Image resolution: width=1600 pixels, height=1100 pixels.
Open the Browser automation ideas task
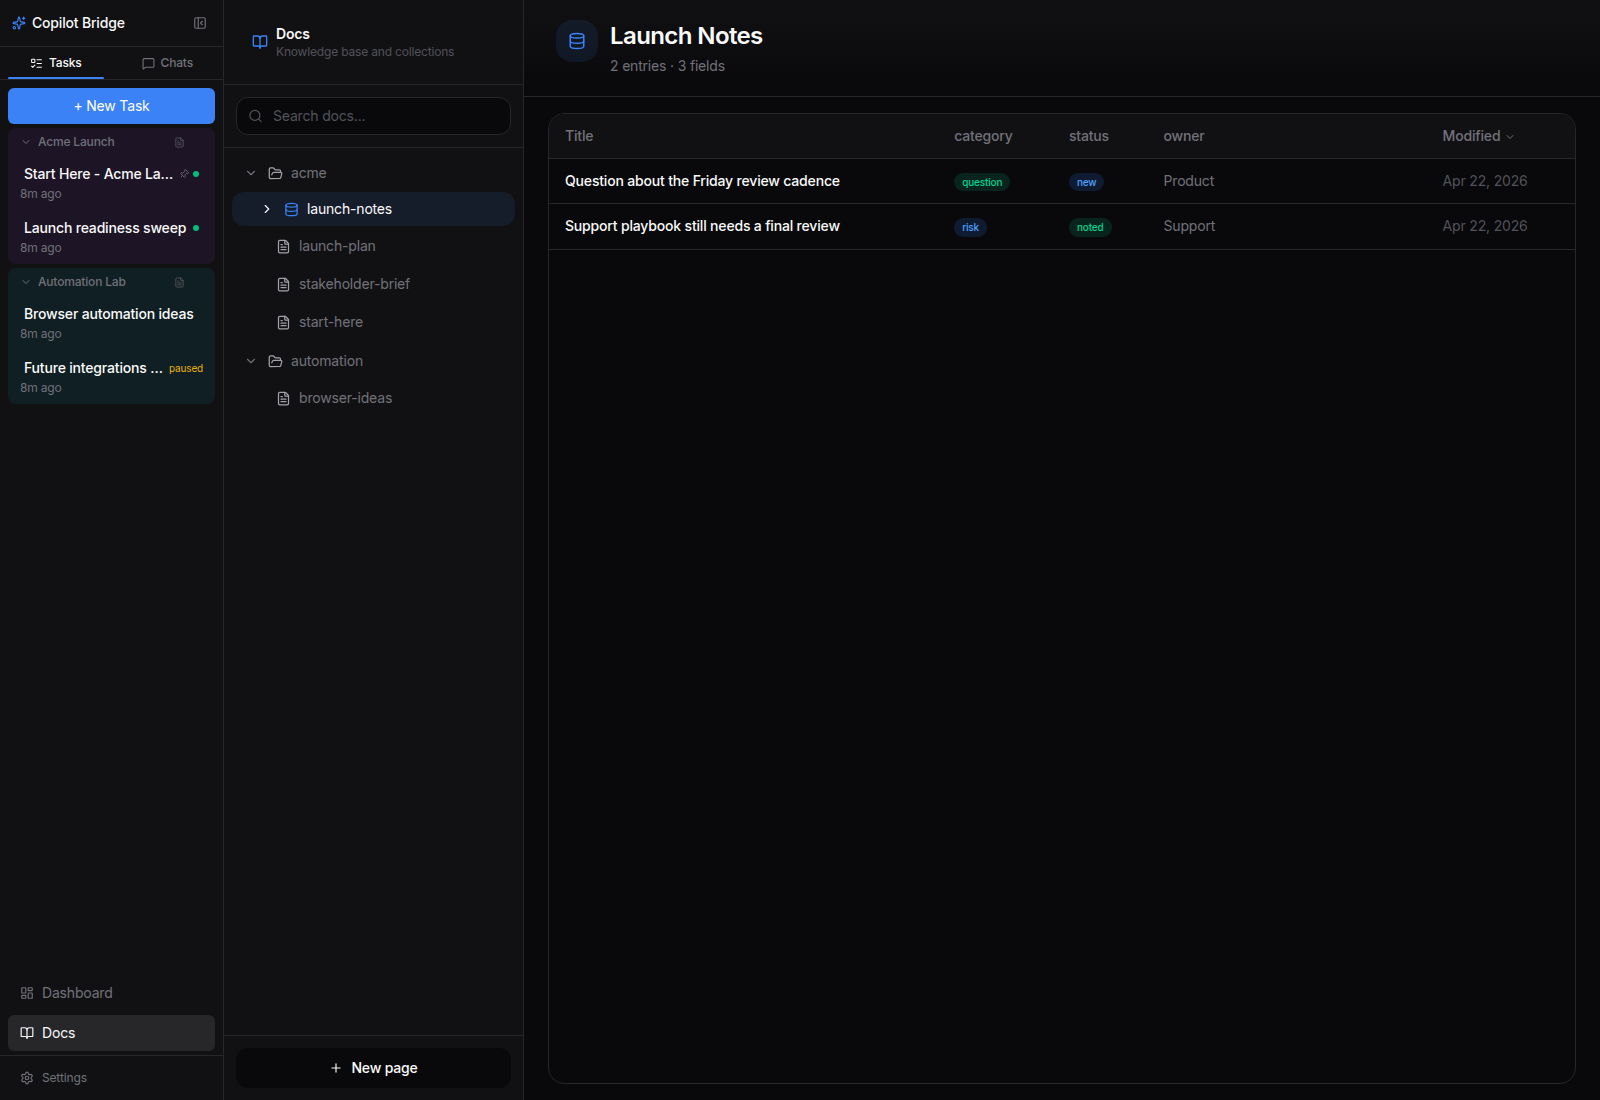tap(111, 323)
